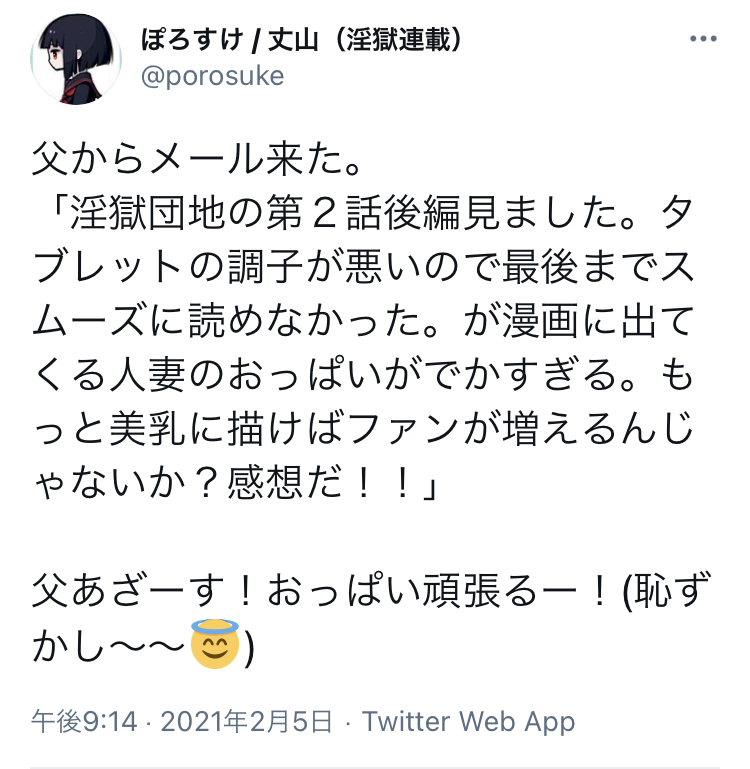Open the Twitter Web App source link
Screen dimensions: 750x769
pos(468,721)
